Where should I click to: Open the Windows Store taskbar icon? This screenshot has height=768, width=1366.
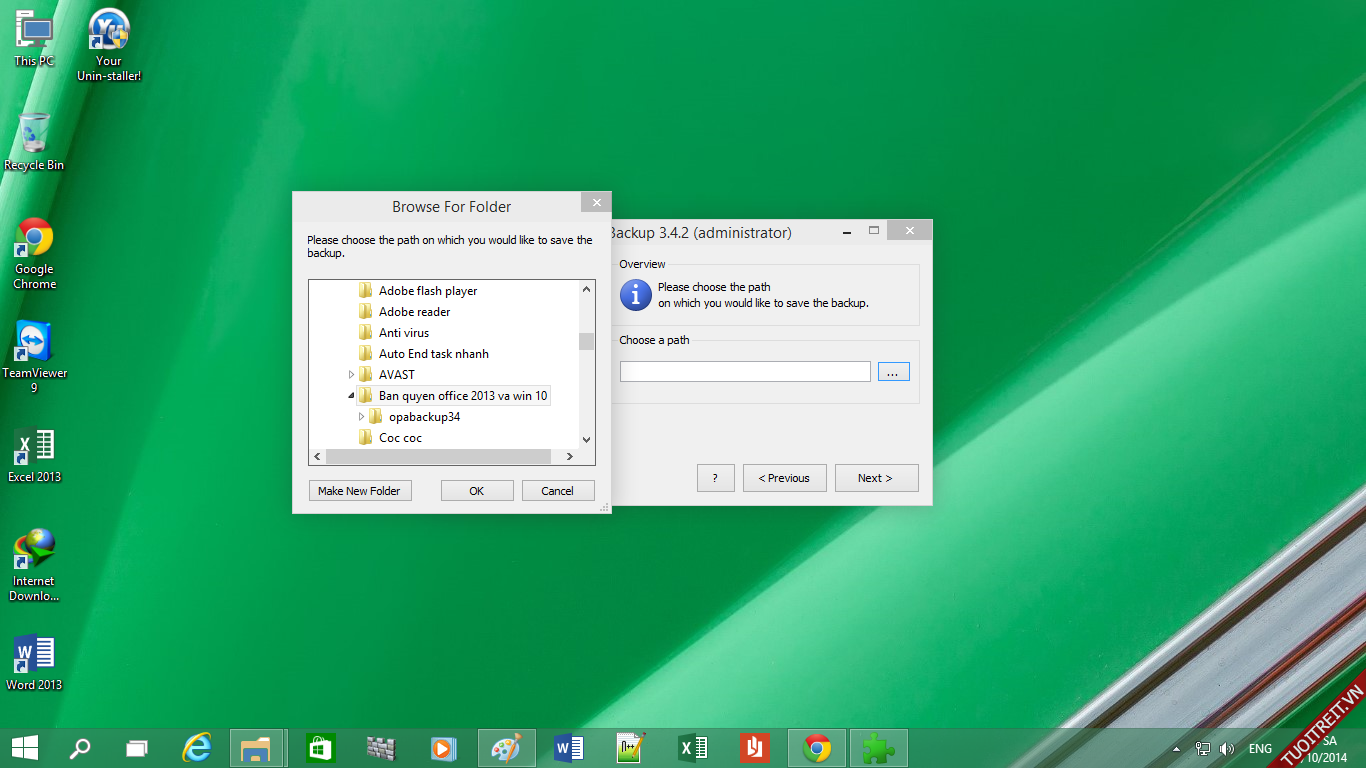(x=320, y=748)
